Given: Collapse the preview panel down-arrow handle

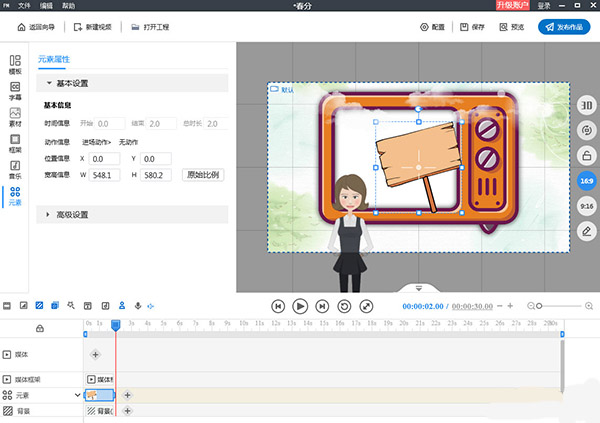Looking at the screenshot, I should [419, 288].
